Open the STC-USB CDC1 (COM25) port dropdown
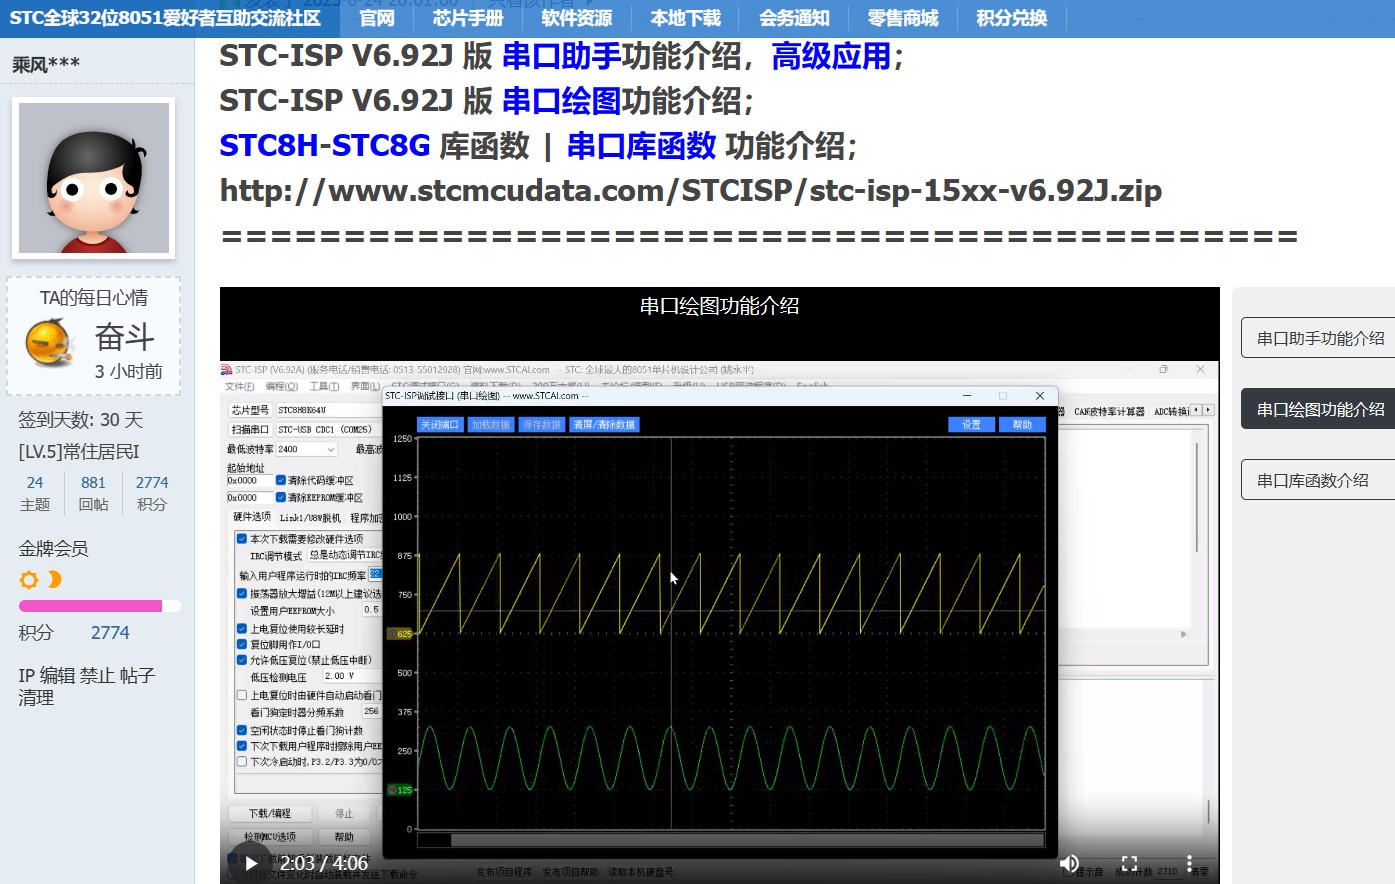The image size is (1395, 884). (x=329, y=429)
